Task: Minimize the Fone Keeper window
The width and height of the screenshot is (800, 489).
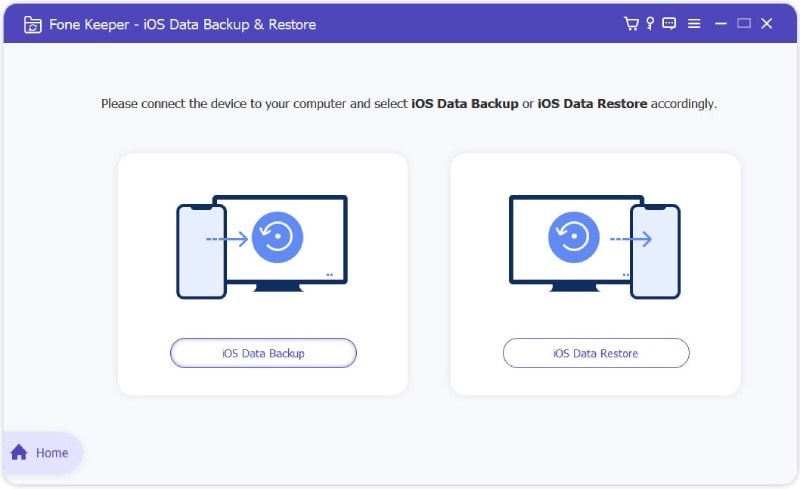Action: (x=720, y=23)
